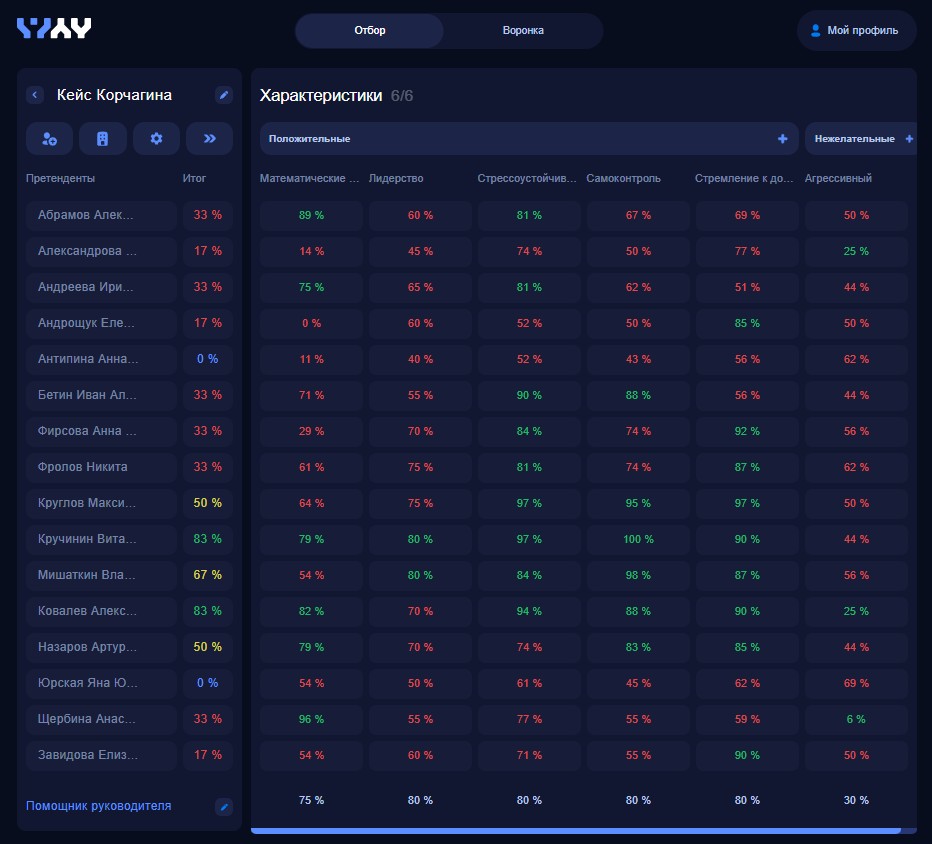Click the add candidate icon button
The width and height of the screenshot is (932, 844).
49,138
